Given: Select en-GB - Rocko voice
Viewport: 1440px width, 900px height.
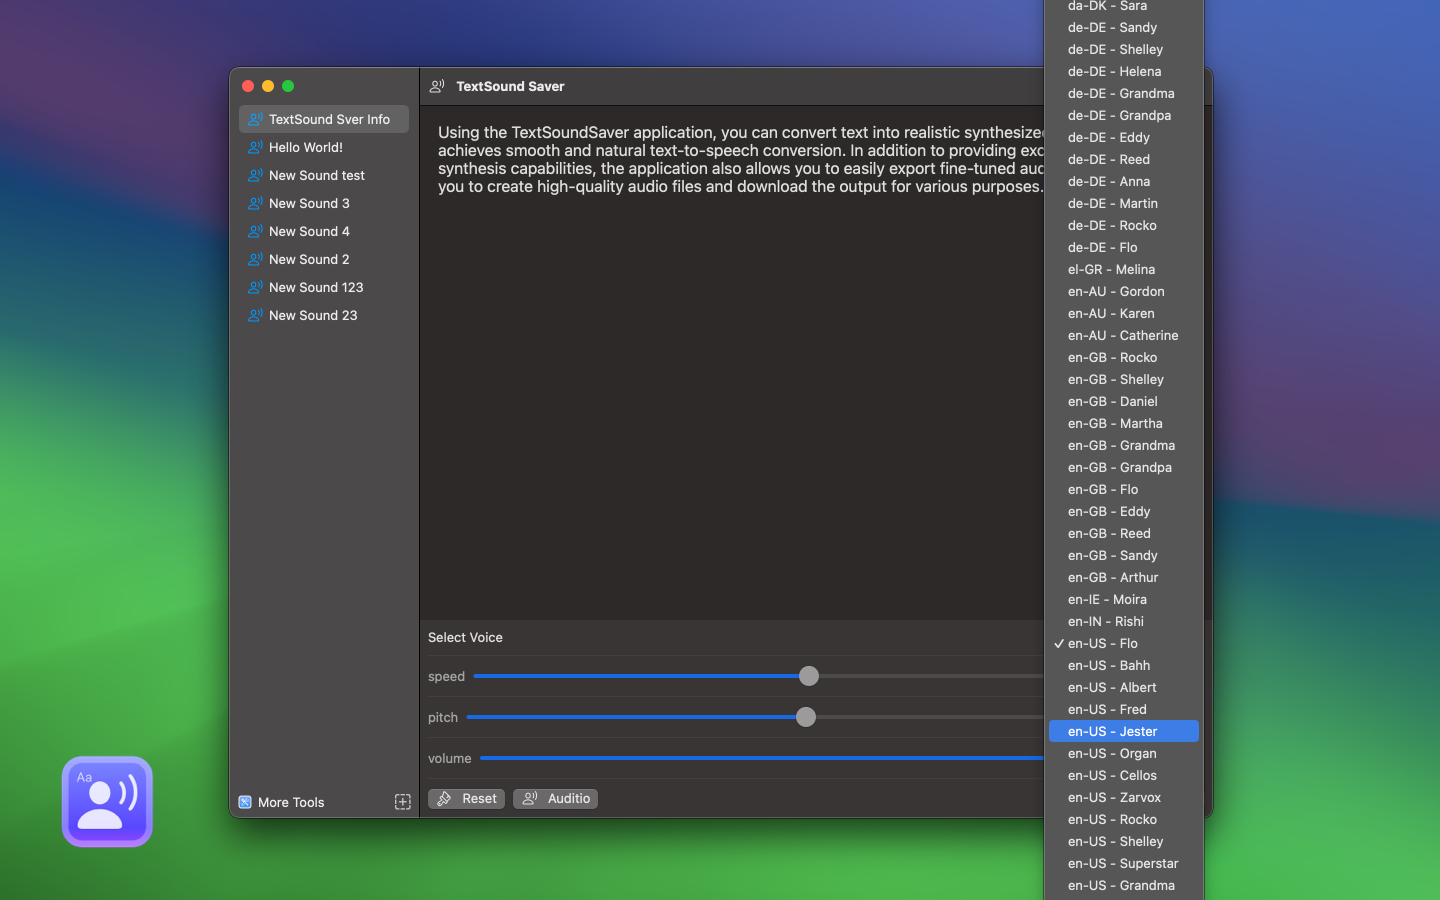Looking at the screenshot, I should 1124,357.
